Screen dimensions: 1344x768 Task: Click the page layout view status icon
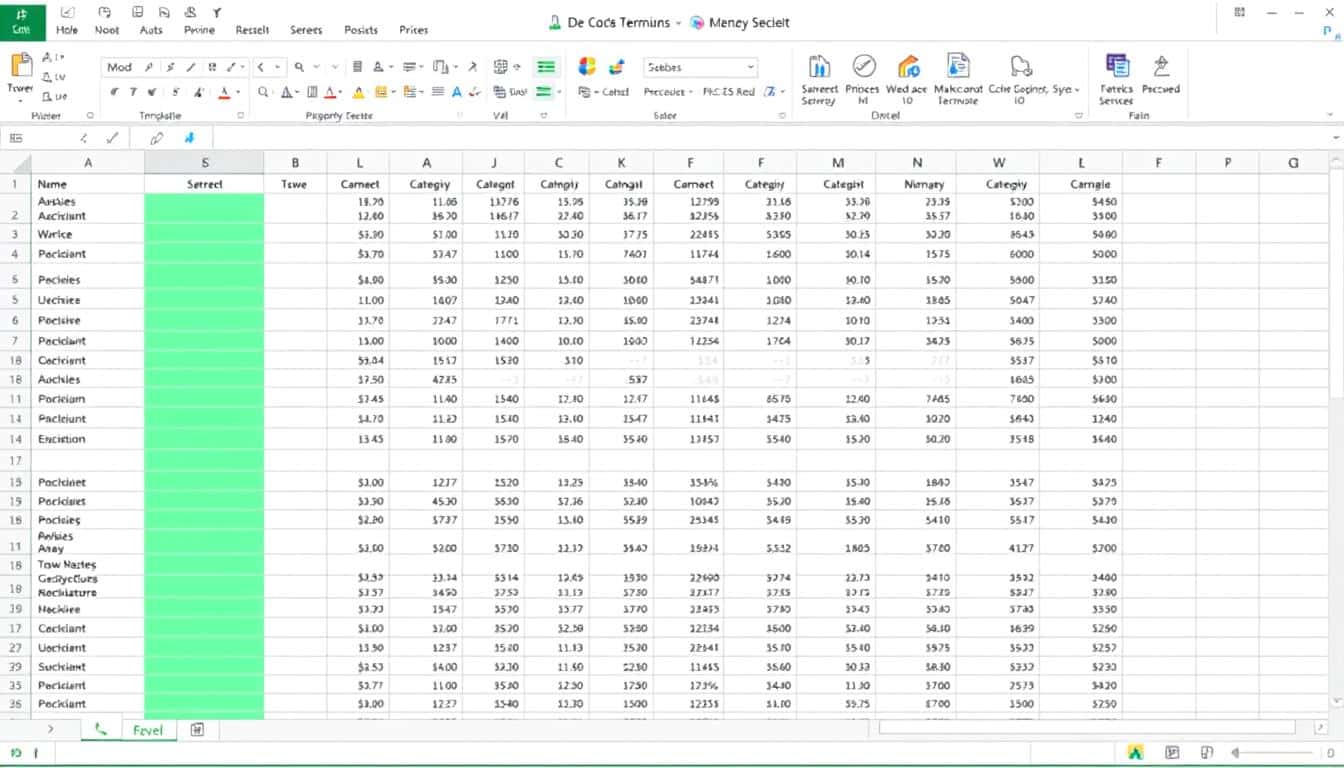[1172, 752]
